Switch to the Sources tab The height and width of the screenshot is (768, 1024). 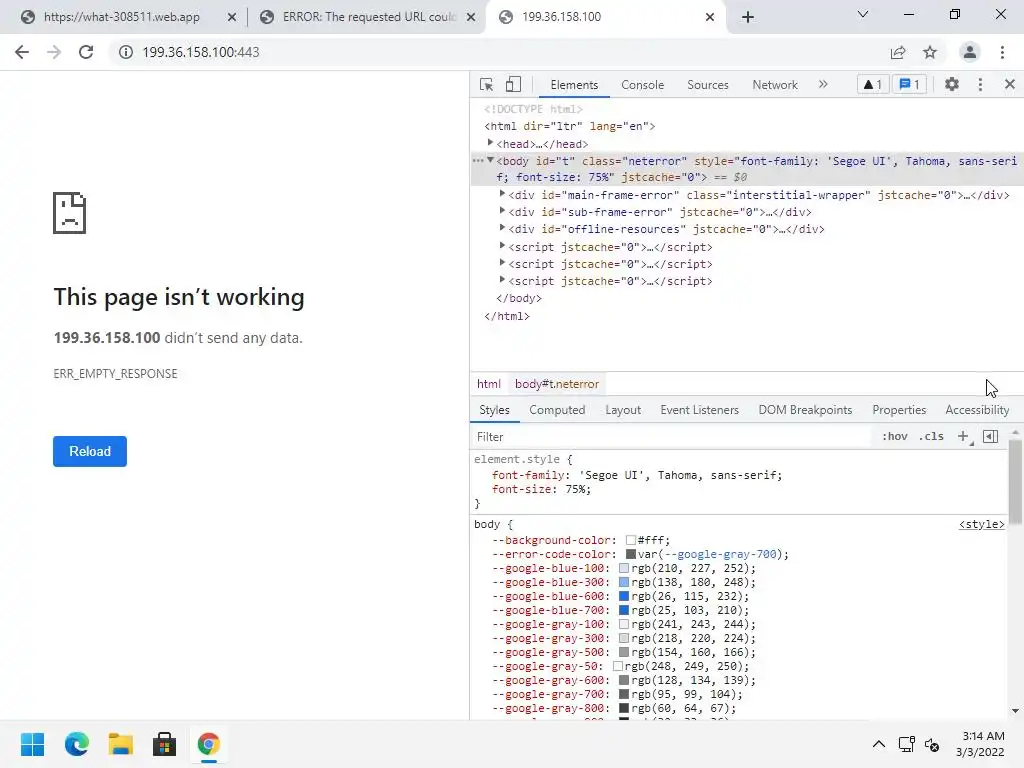click(x=707, y=85)
